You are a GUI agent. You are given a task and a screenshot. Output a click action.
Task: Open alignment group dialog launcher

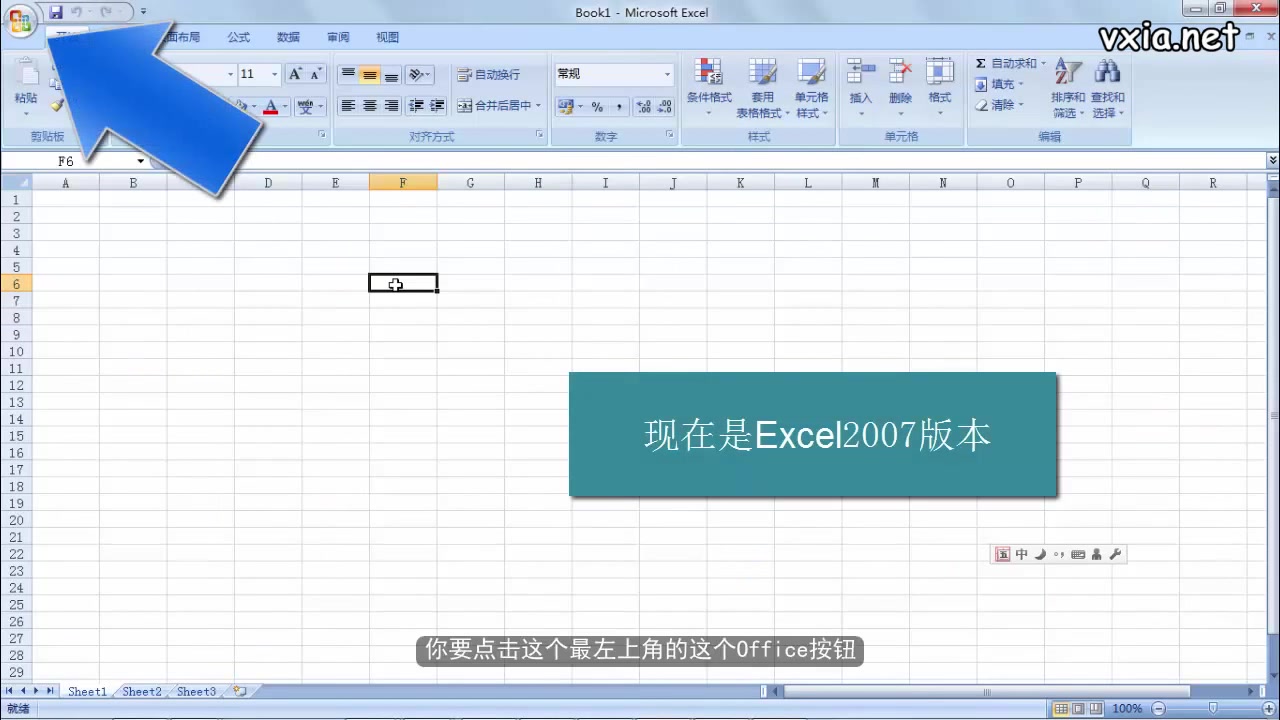point(539,134)
